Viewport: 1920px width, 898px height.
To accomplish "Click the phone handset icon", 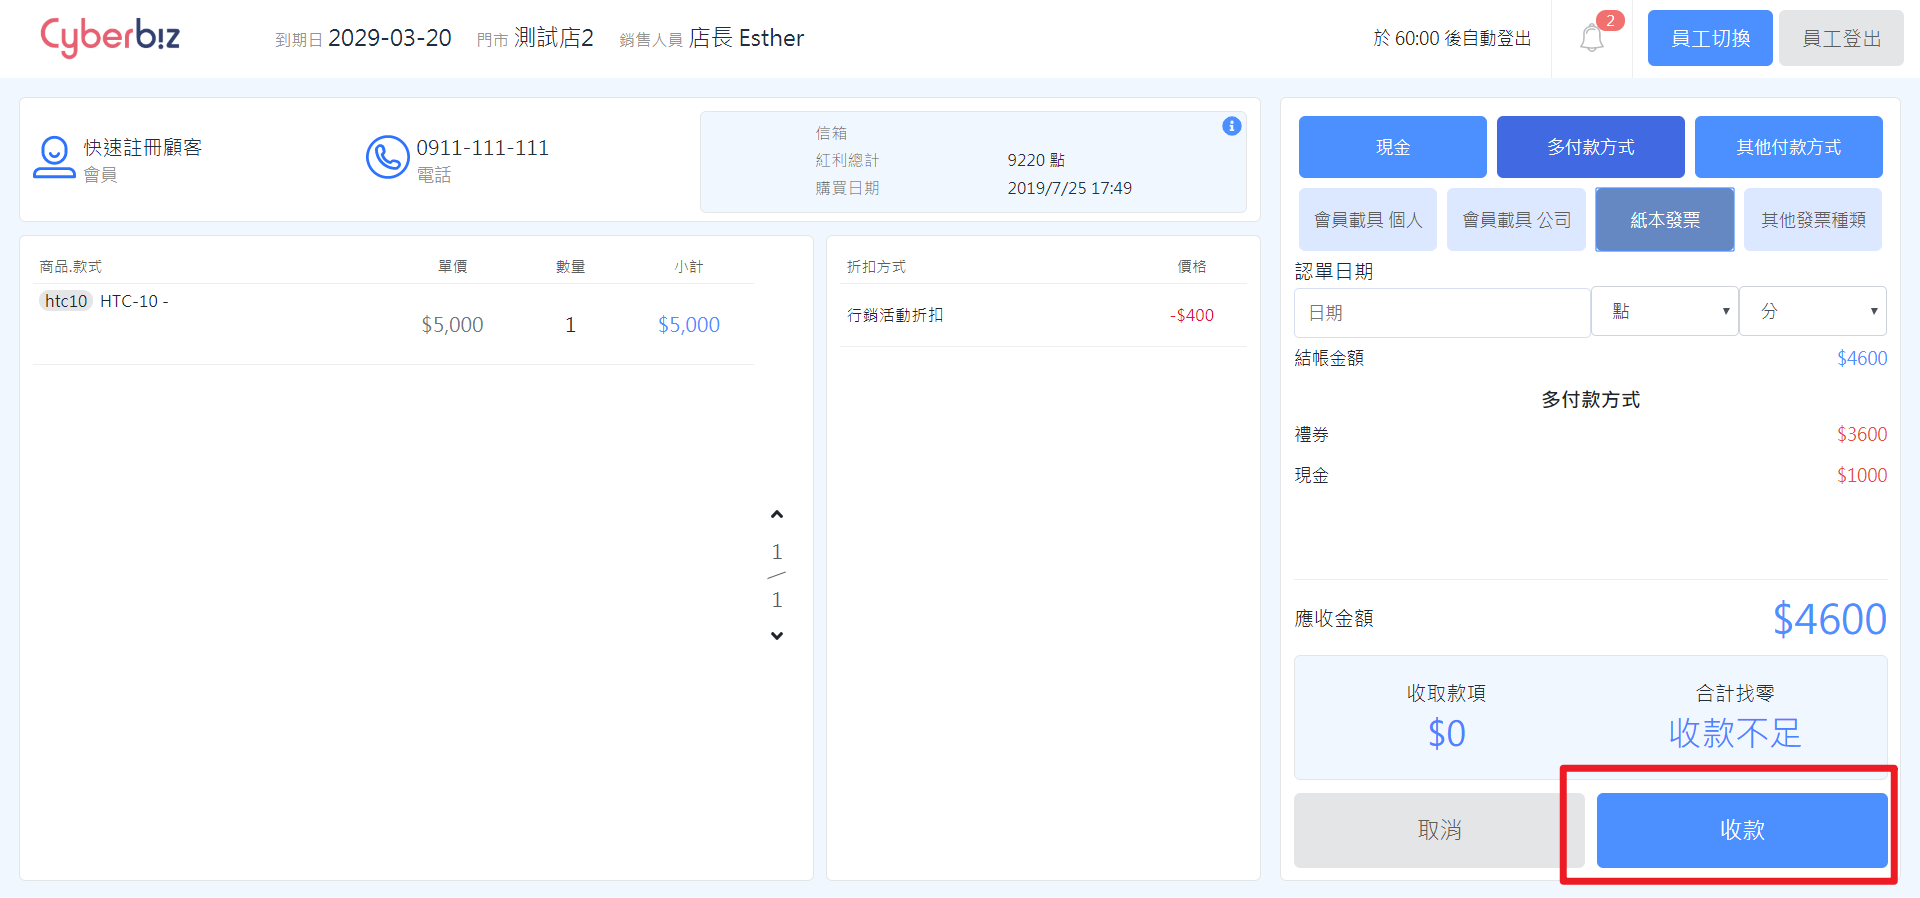I will pos(387,157).
